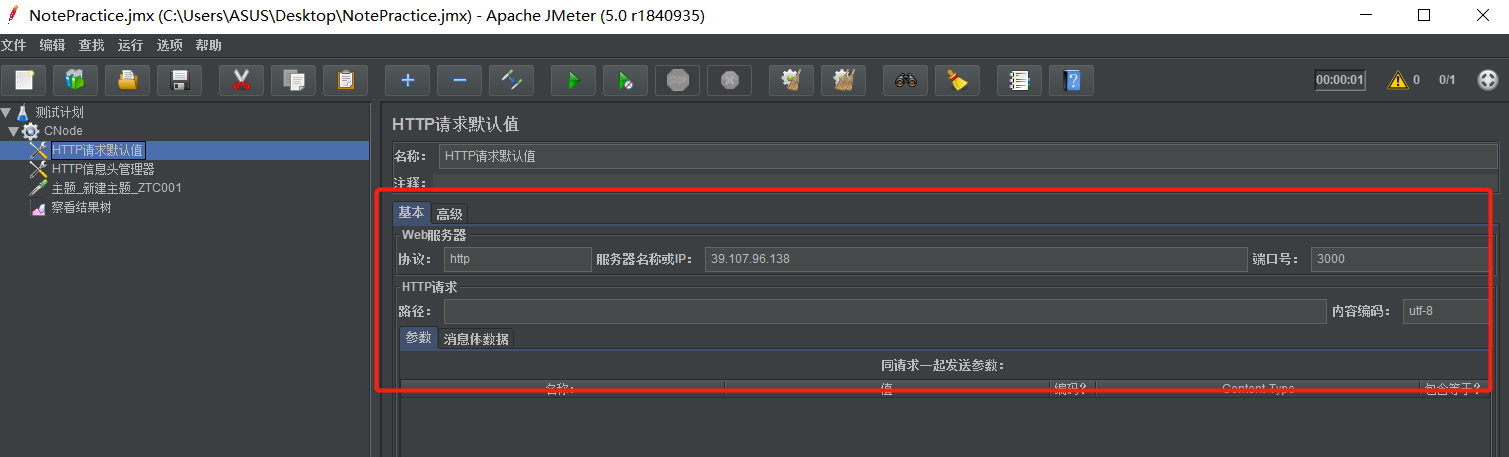Click the 0/1 thread count indicator

pyautogui.click(x=1447, y=80)
